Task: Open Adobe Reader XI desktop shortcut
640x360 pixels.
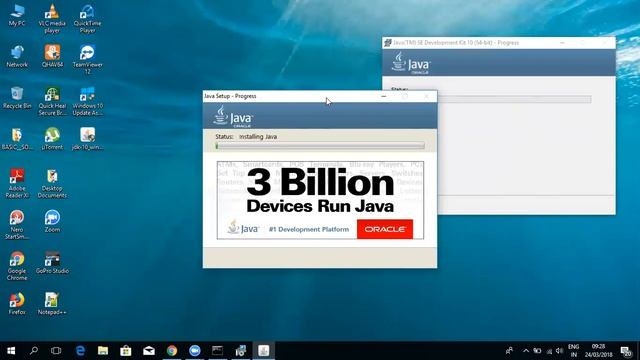Action: click(17, 184)
